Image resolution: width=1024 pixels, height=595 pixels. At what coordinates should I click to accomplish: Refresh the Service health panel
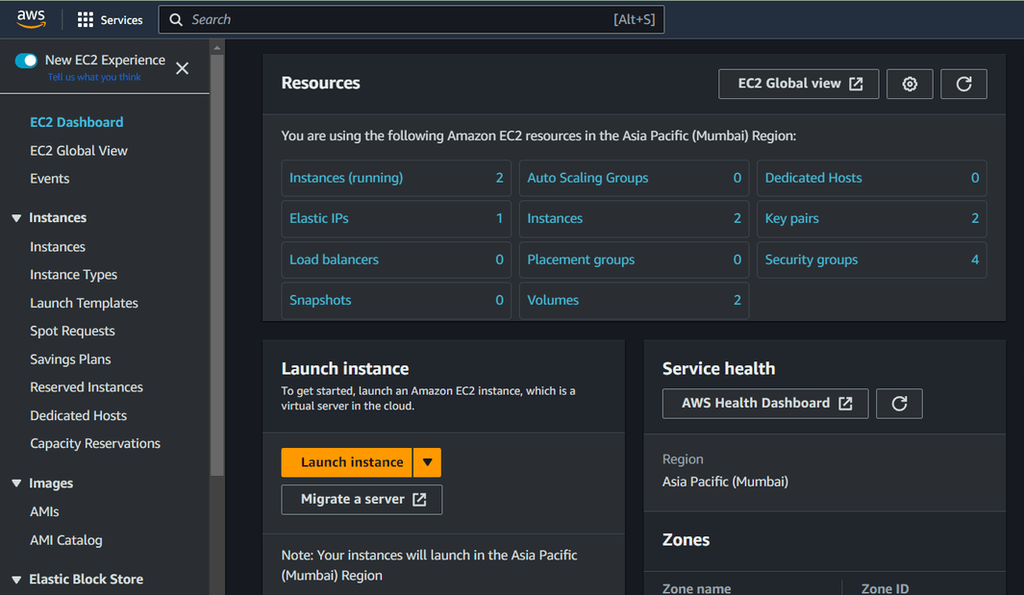[x=898, y=403]
